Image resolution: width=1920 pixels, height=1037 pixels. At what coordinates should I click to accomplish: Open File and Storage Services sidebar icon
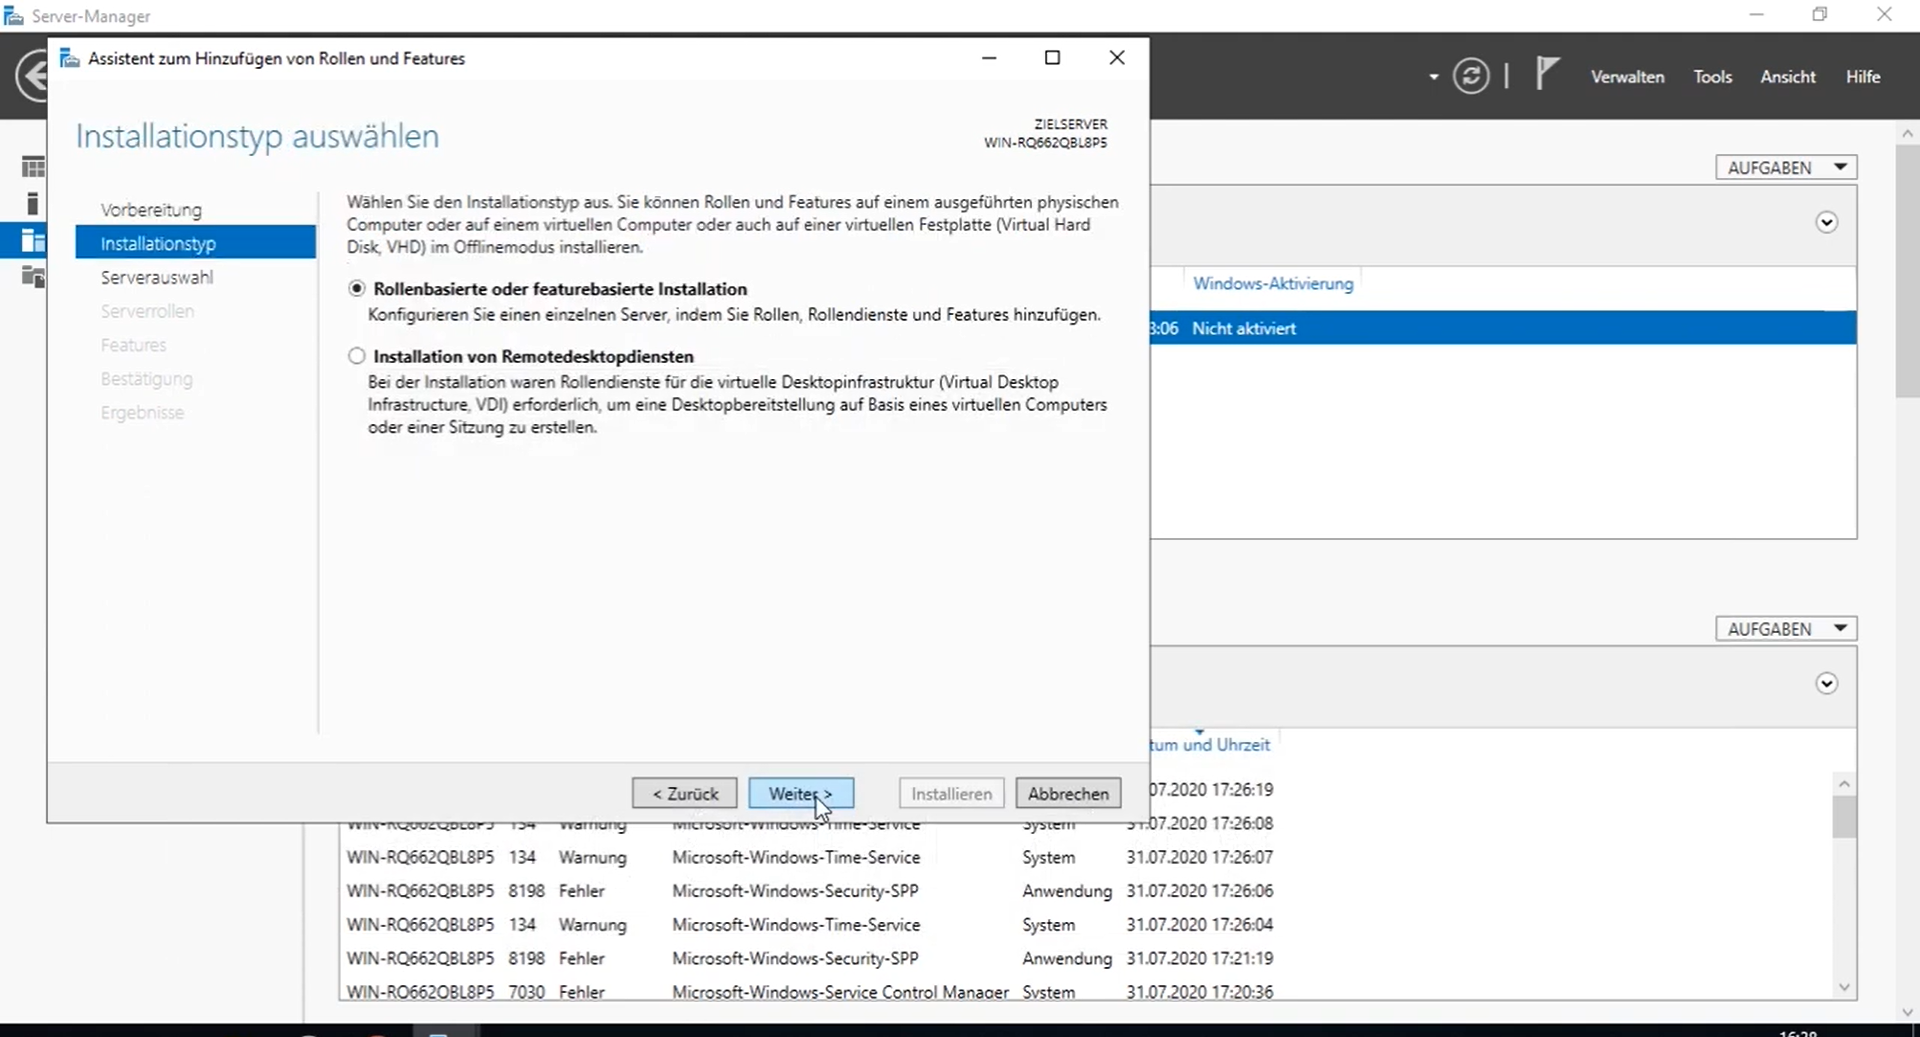[33, 277]
